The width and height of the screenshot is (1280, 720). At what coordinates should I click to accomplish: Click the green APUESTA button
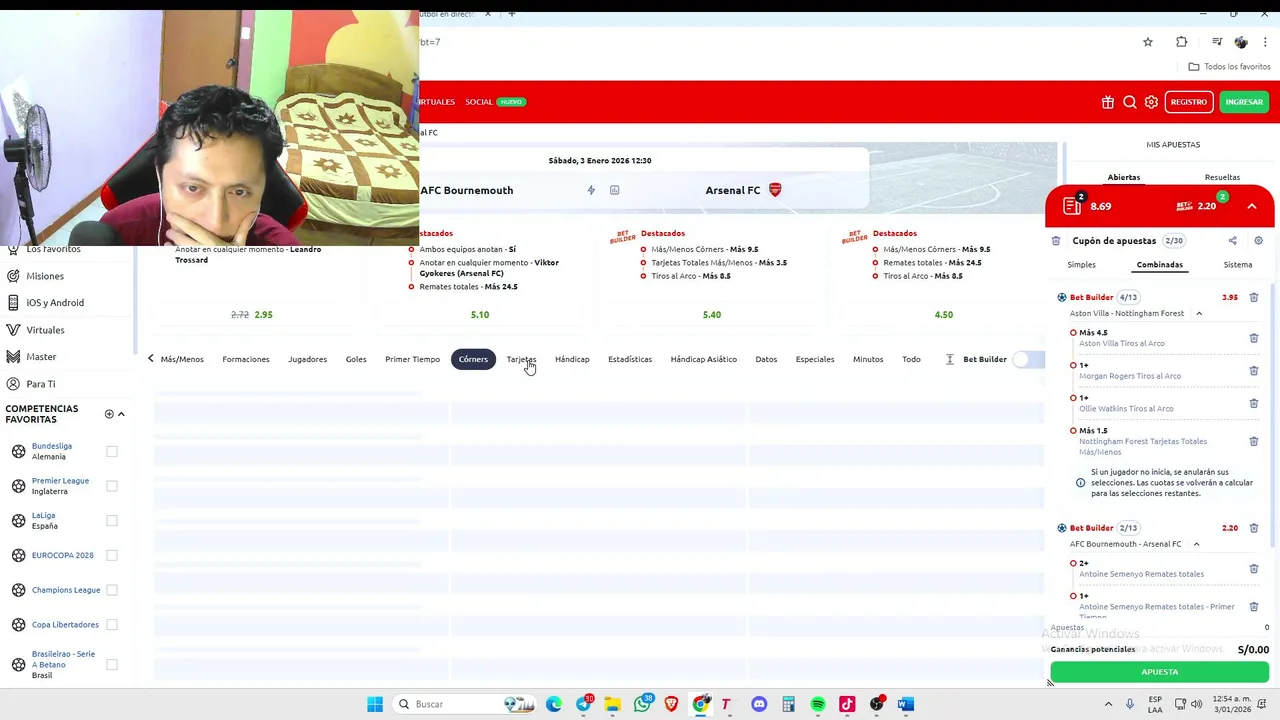pos(1160,672)
